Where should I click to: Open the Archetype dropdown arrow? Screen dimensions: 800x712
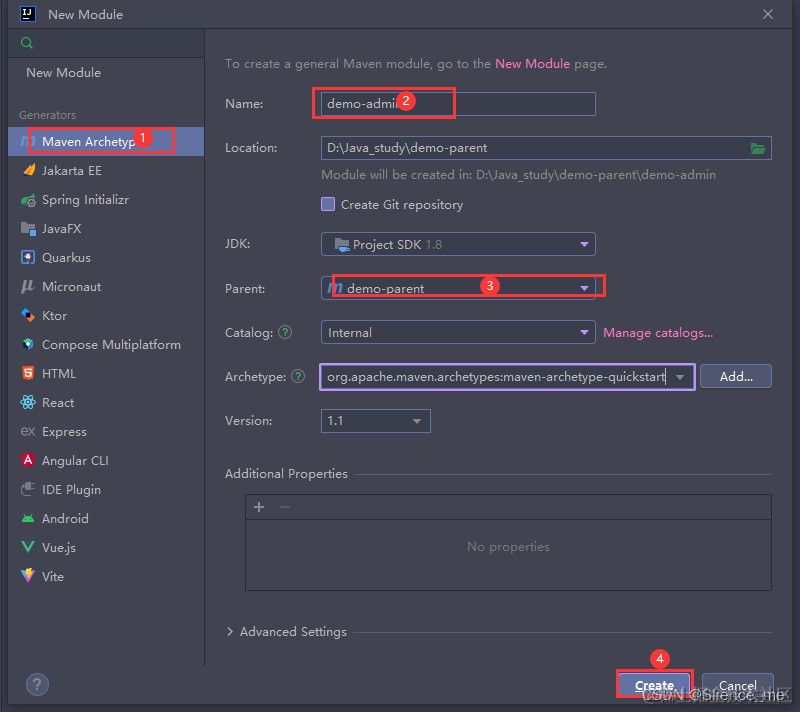pyautogui.click(x=680, y=377)
